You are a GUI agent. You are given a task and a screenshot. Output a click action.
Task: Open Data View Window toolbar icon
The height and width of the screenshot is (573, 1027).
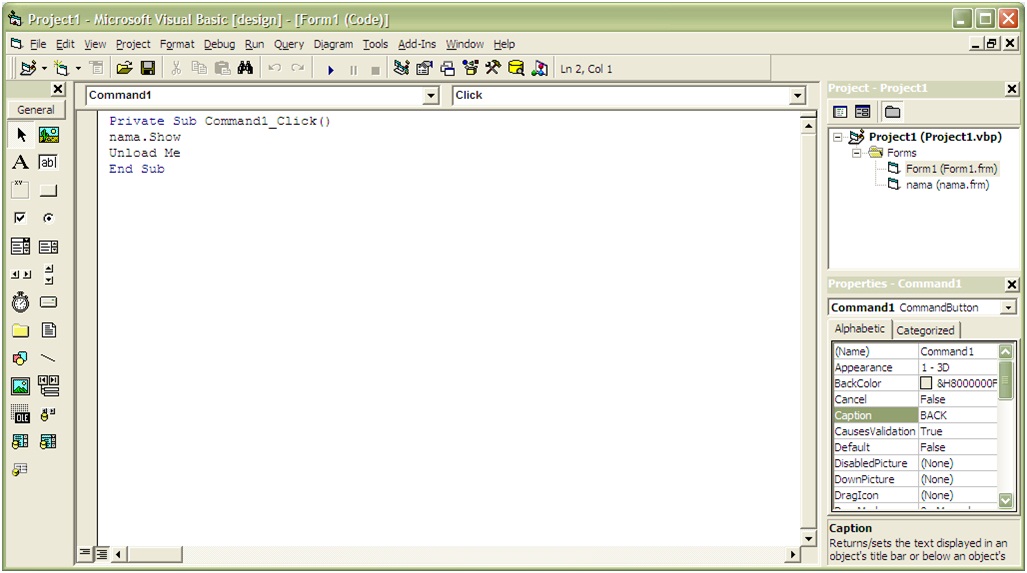tap(516, 68)
